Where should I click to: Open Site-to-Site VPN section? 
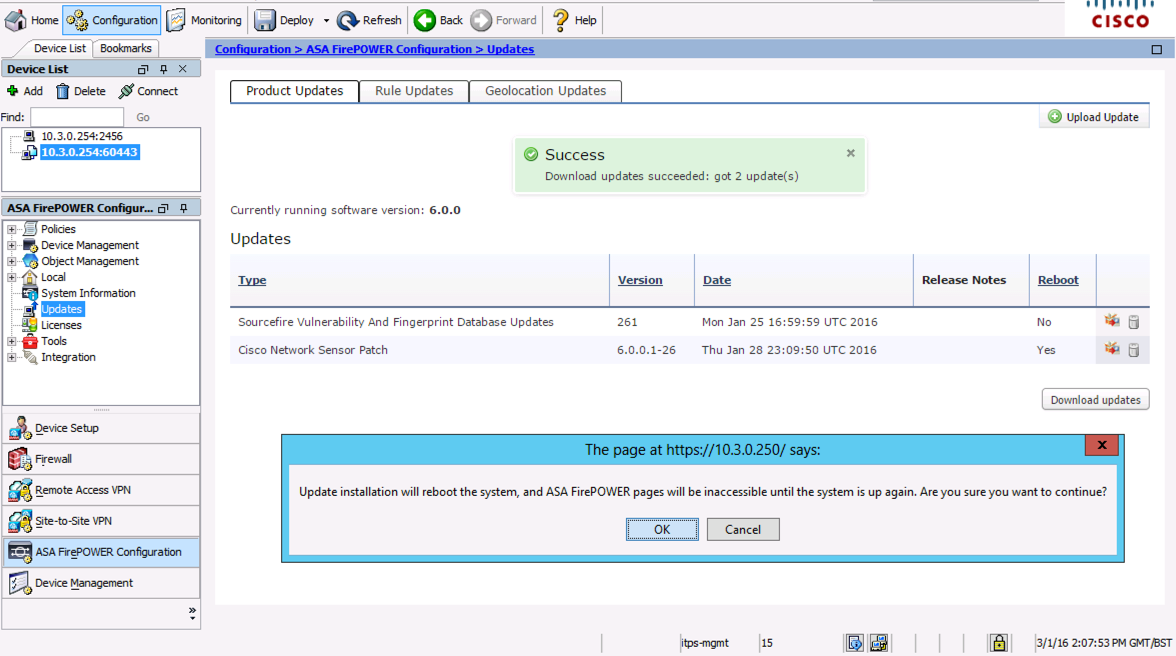[x=101, y=521]
